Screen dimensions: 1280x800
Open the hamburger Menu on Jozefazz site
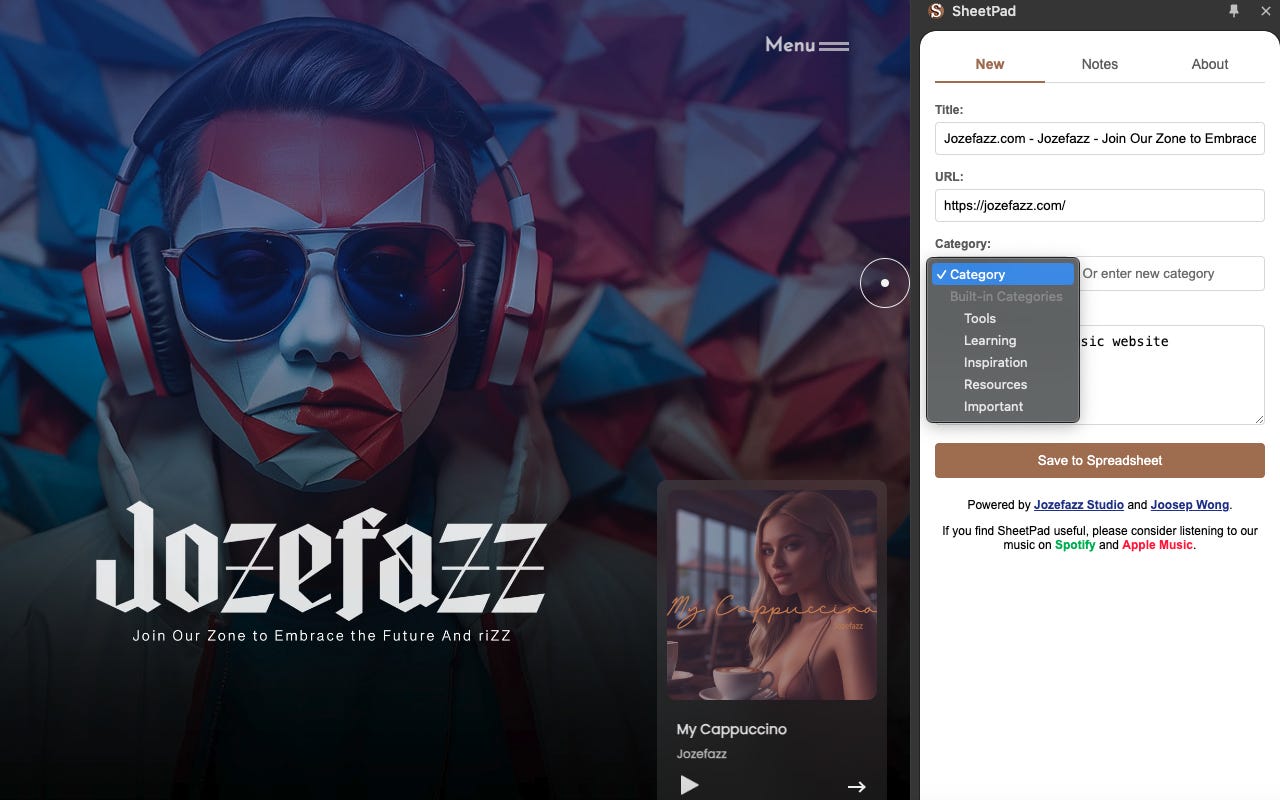coord(807,45)
